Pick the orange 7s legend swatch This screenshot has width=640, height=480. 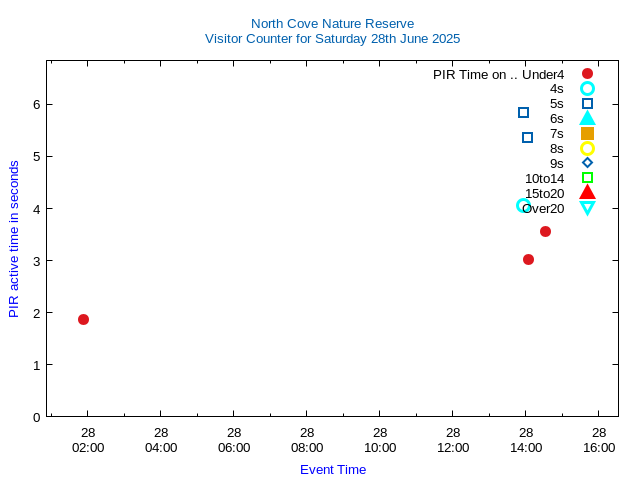587,134
